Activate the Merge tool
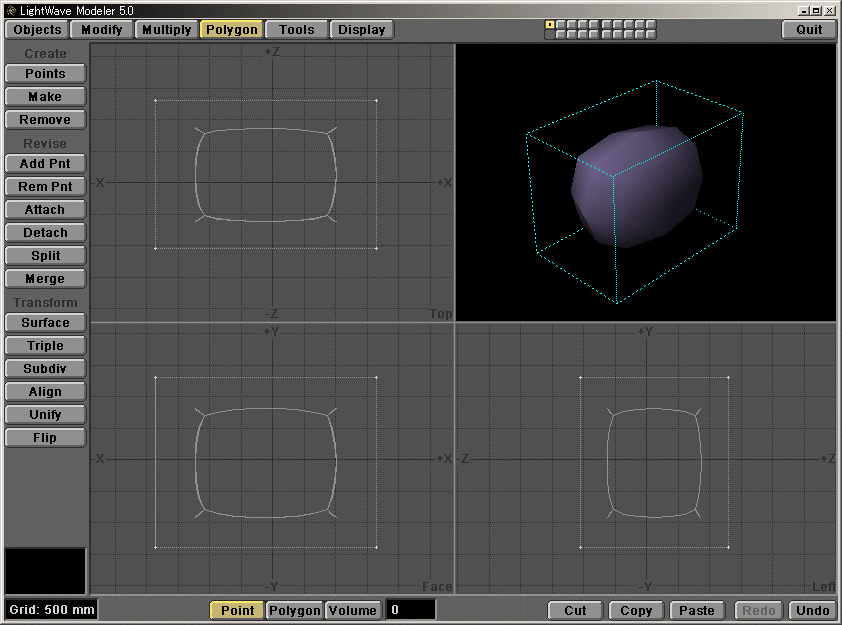842x625 pixels. click(44, 278)
